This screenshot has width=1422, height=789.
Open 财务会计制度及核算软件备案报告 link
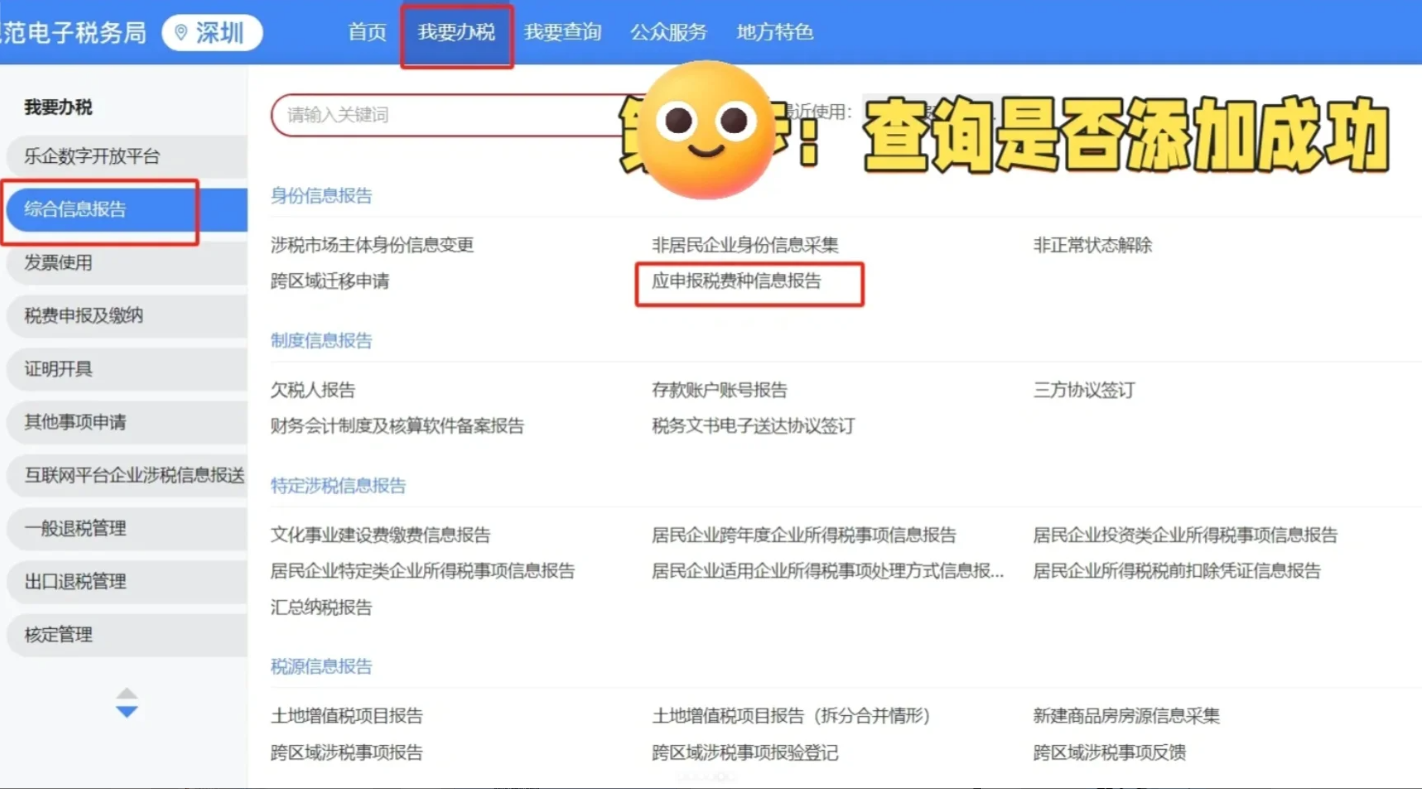coord(397,426)
